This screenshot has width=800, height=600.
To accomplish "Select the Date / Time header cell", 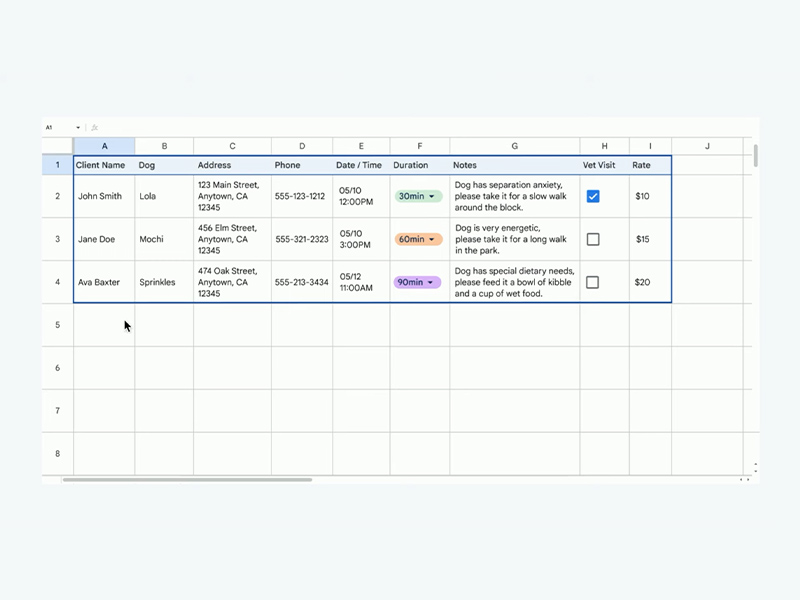I will click(x=361, y=165).
